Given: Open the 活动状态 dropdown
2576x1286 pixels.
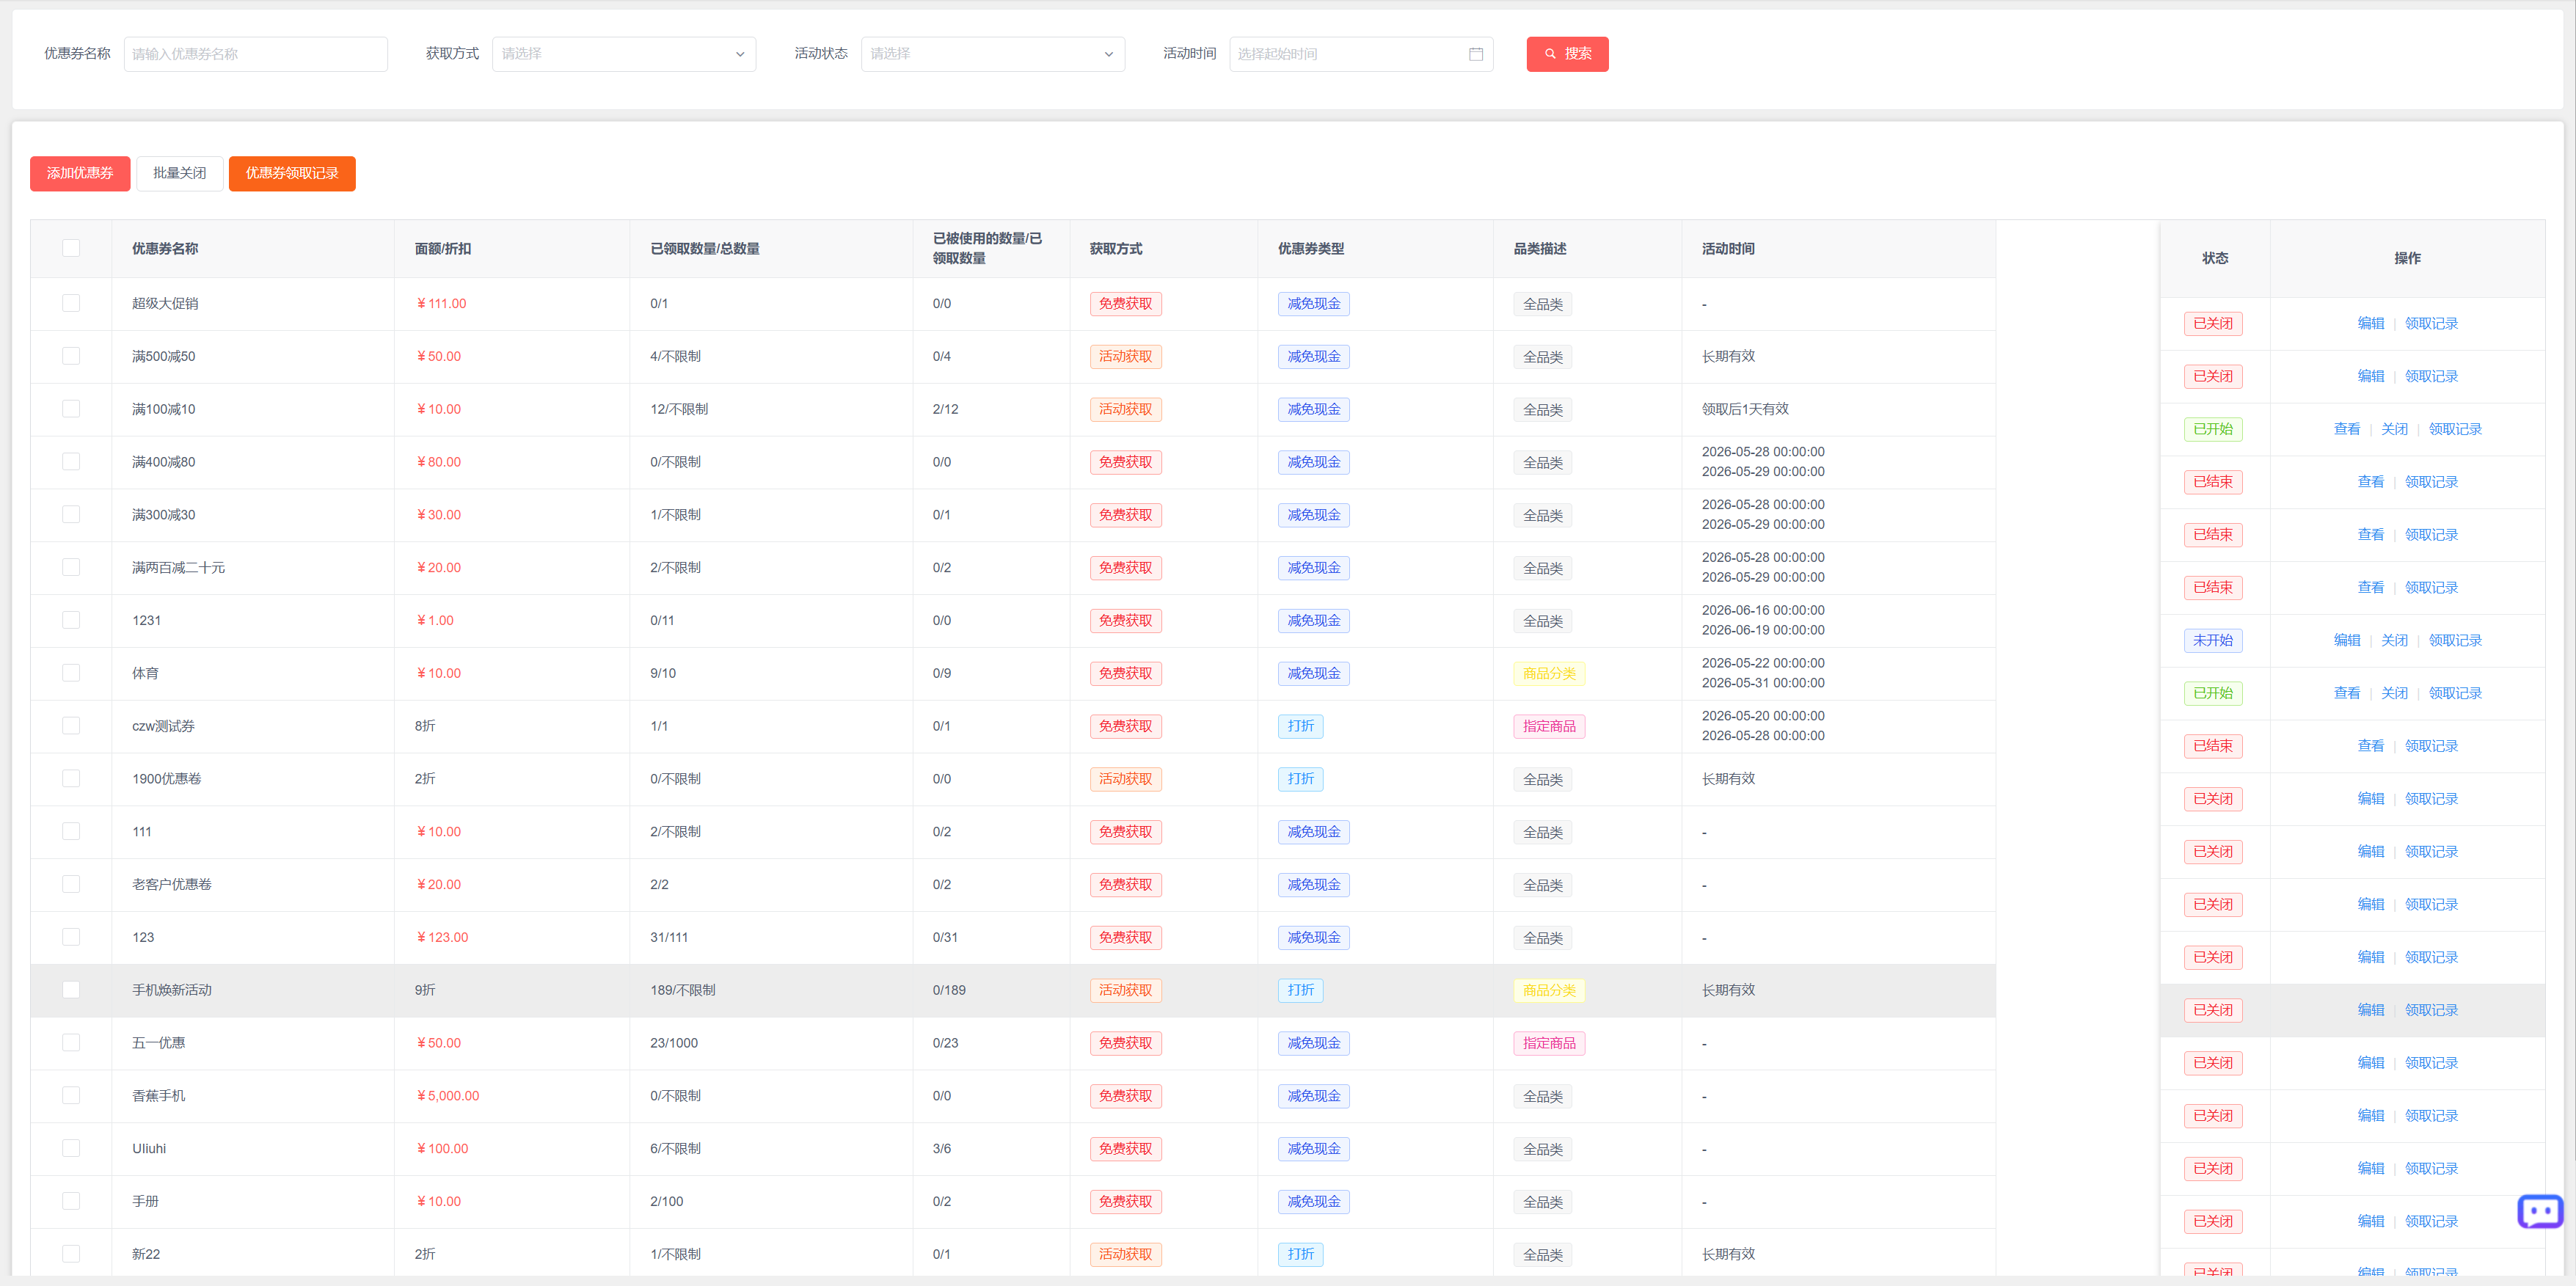Looking at the screenshot, I should 993,54.
